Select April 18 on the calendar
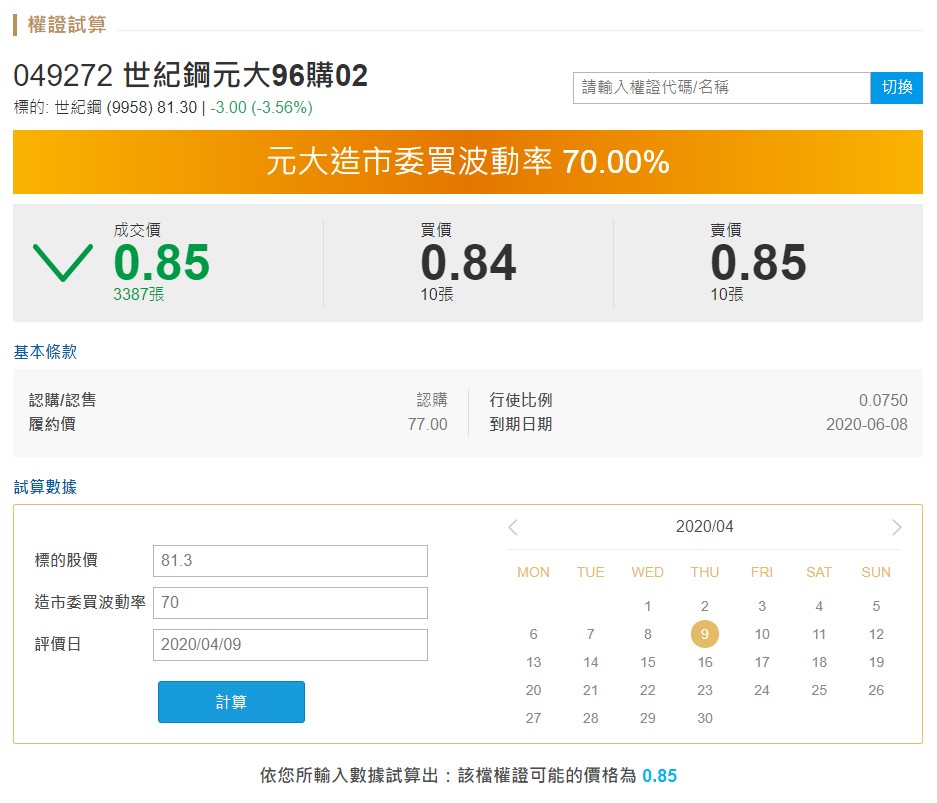The height and width of the screenshot is (803, 937). point(819,662)
